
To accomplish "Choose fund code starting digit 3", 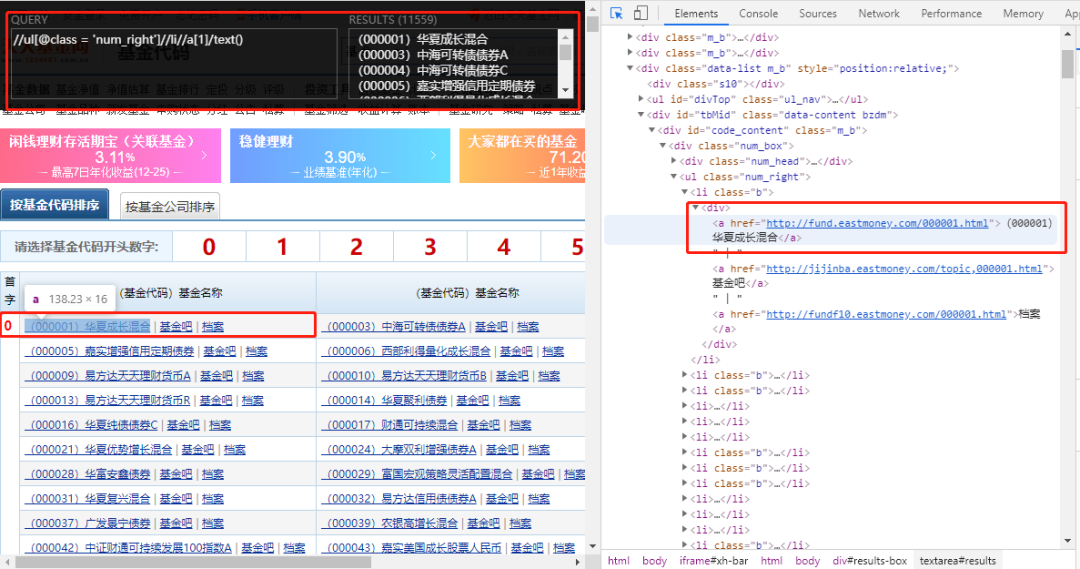I will [x=430, y=247].
